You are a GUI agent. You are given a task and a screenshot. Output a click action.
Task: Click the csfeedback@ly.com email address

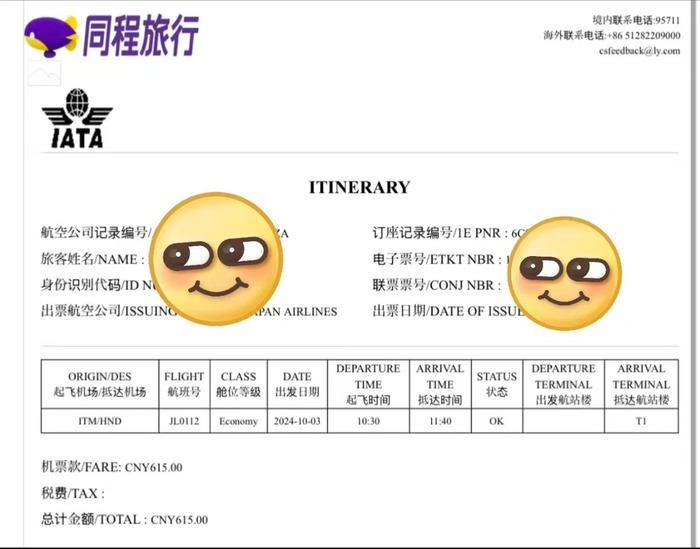click(639, 51)
